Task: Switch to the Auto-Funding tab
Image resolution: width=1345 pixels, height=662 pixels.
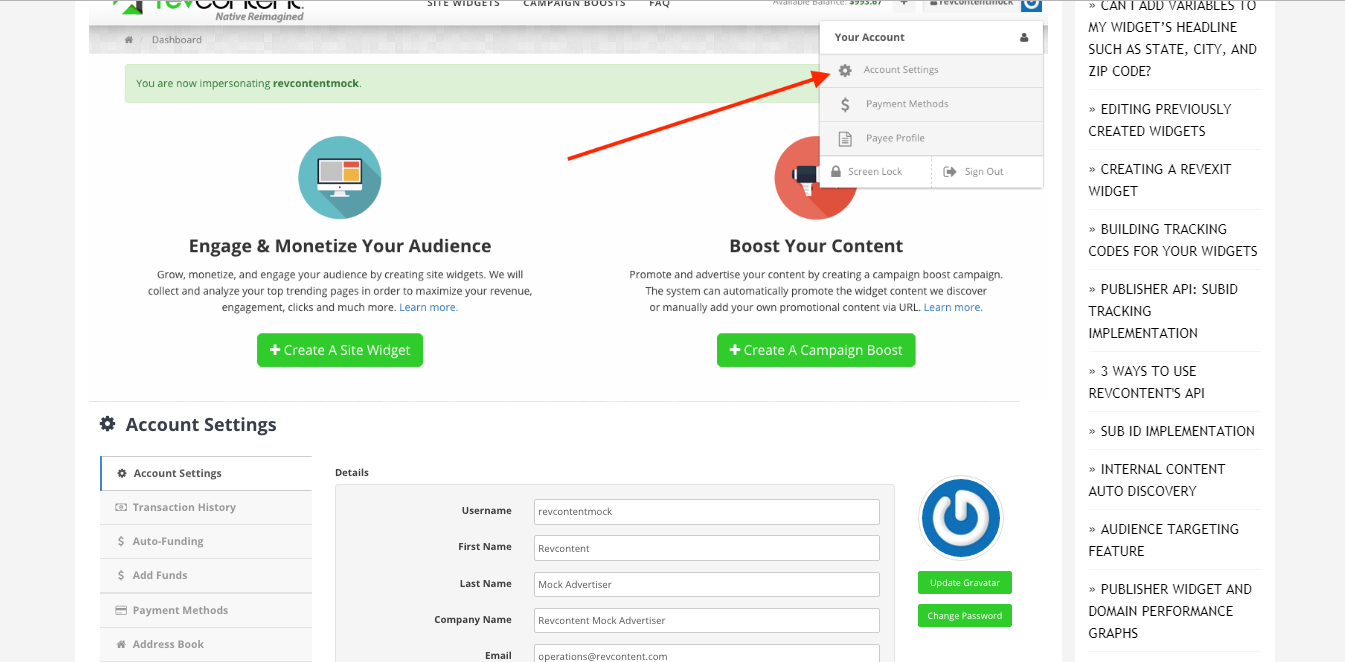Action: pos(206,541)
